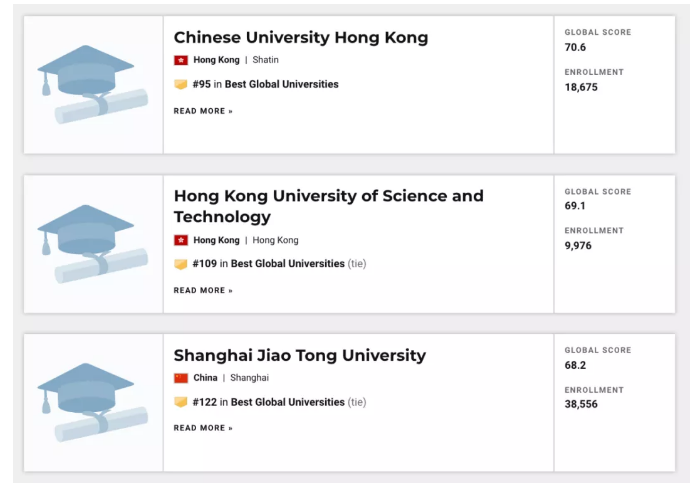This screenshot has width=696, height=488.
Task: Open the Chinese University Hong Kong title link
Action: point(300,38)
